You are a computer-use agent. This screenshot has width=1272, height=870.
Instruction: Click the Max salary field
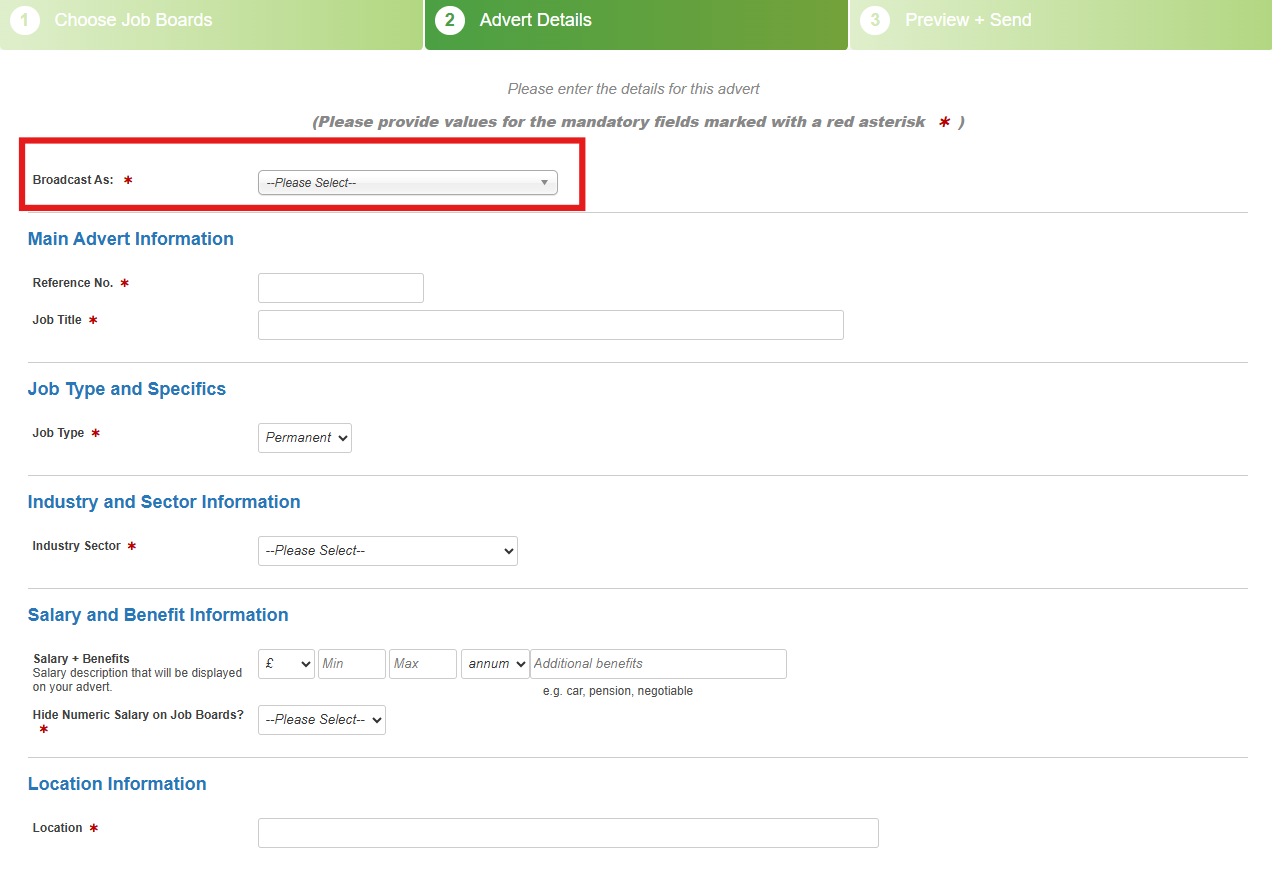pyautogui.click(x=423, y=664)
